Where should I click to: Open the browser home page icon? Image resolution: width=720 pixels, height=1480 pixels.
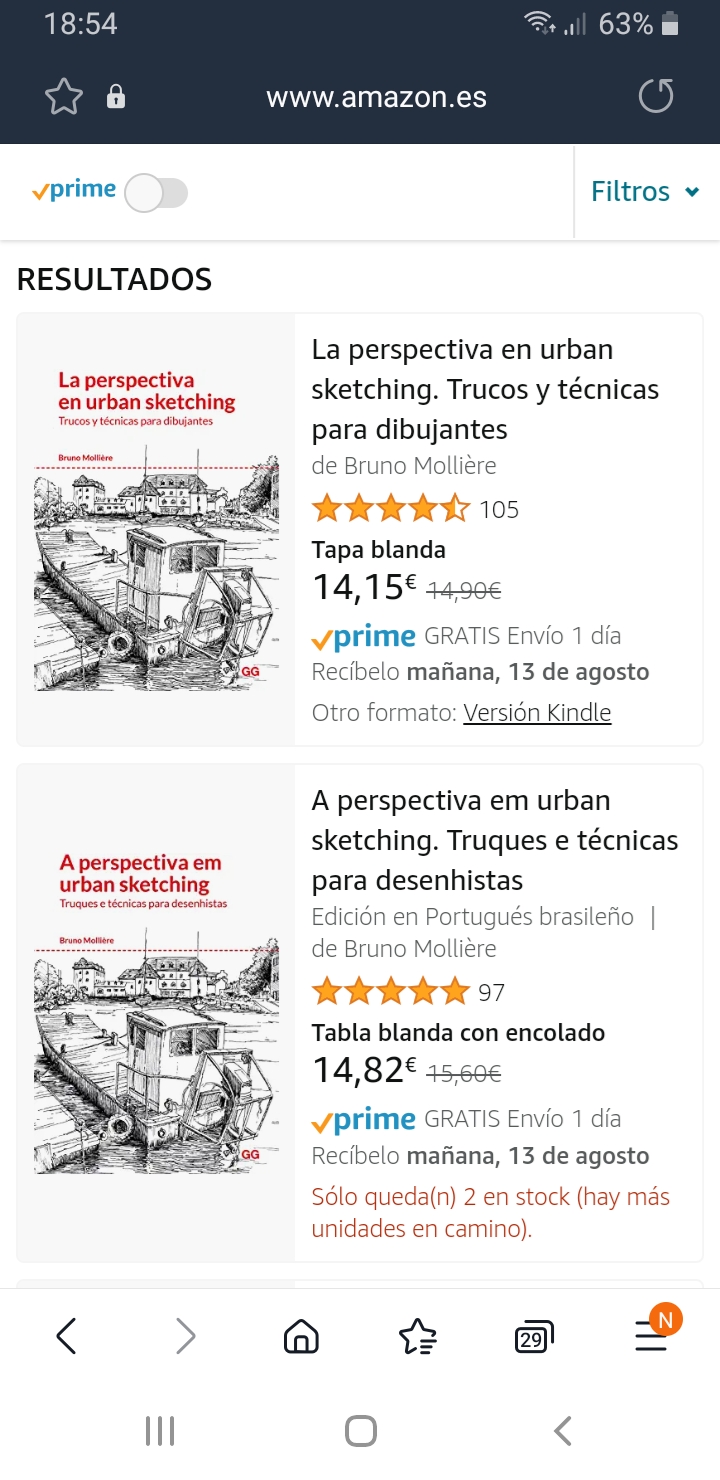pyautogui.click(x=301, y=1336)
